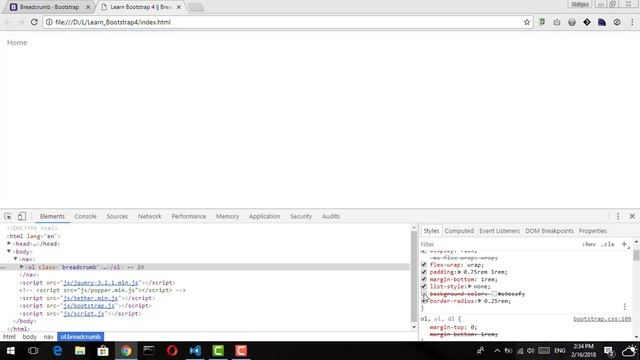Viewport: 640px width, 360px height.
Task: Expand the head element node
Action: click(9, 243)
